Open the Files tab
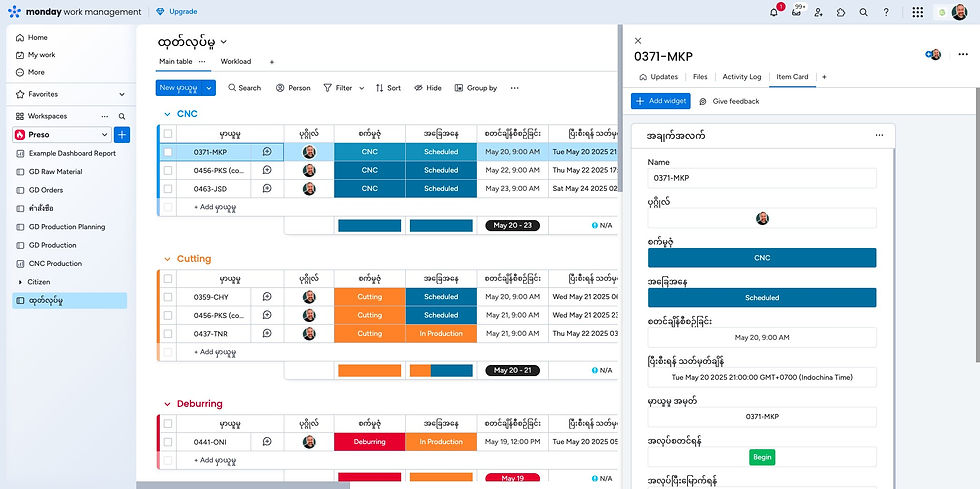Viewport: 980px width, 489px height. pos(700,77)
